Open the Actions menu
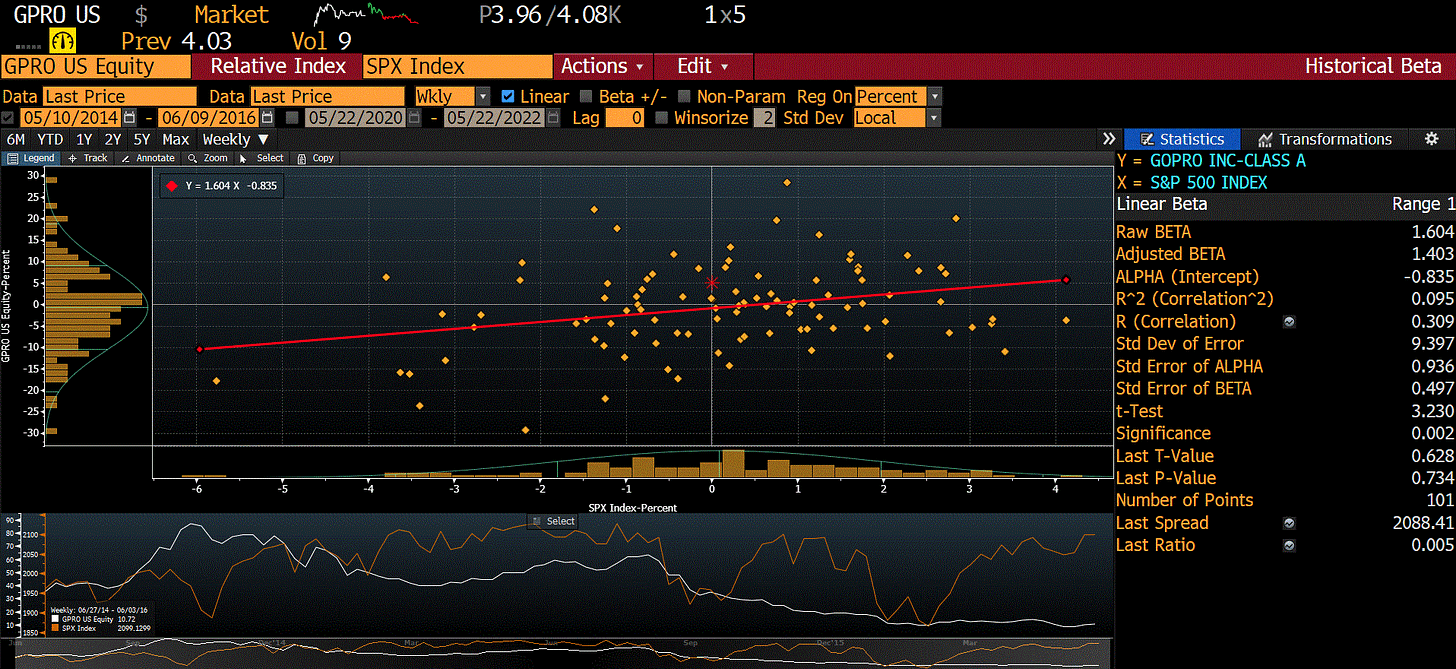Screen dimensions: 1456x669 coord(602,66)
